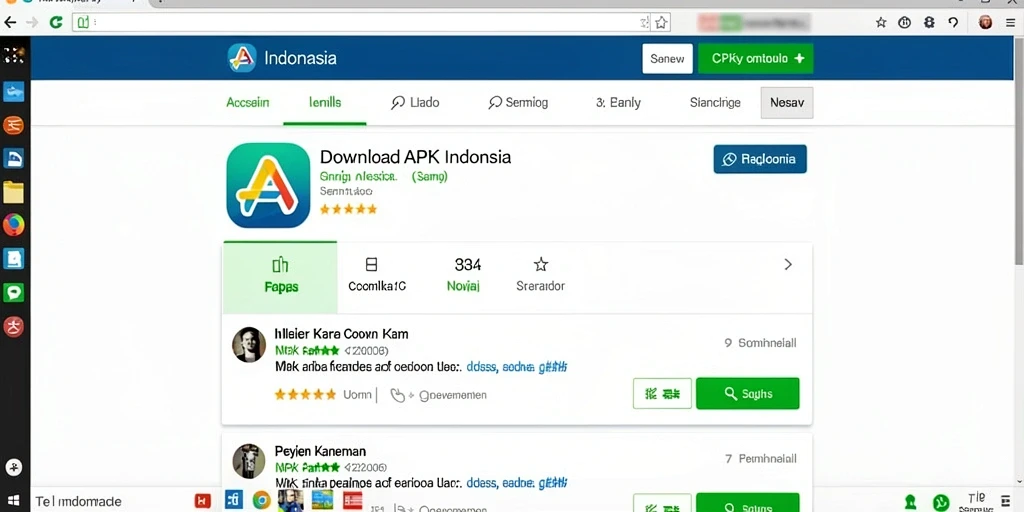Click the blue Raqloonia button
The image size is (1024, 512).
(x=760, y=159)
